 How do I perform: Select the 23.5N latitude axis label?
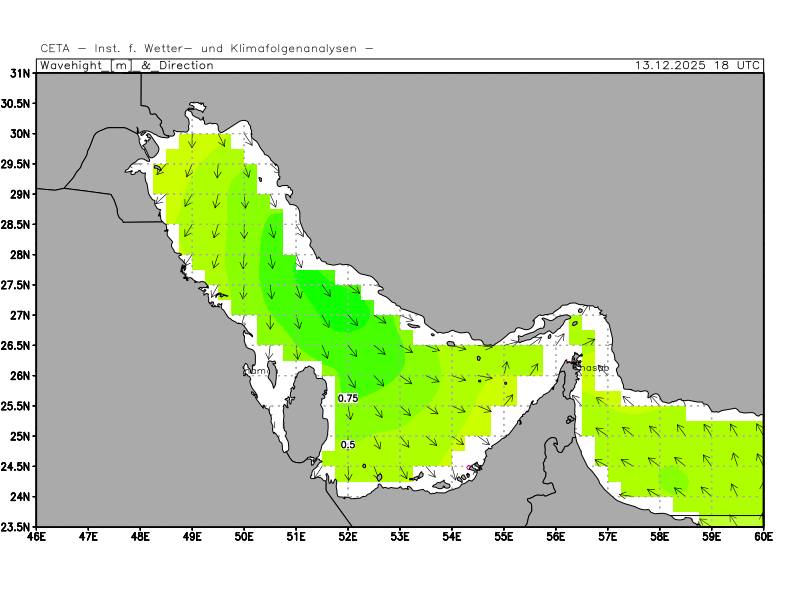point(15,527)
